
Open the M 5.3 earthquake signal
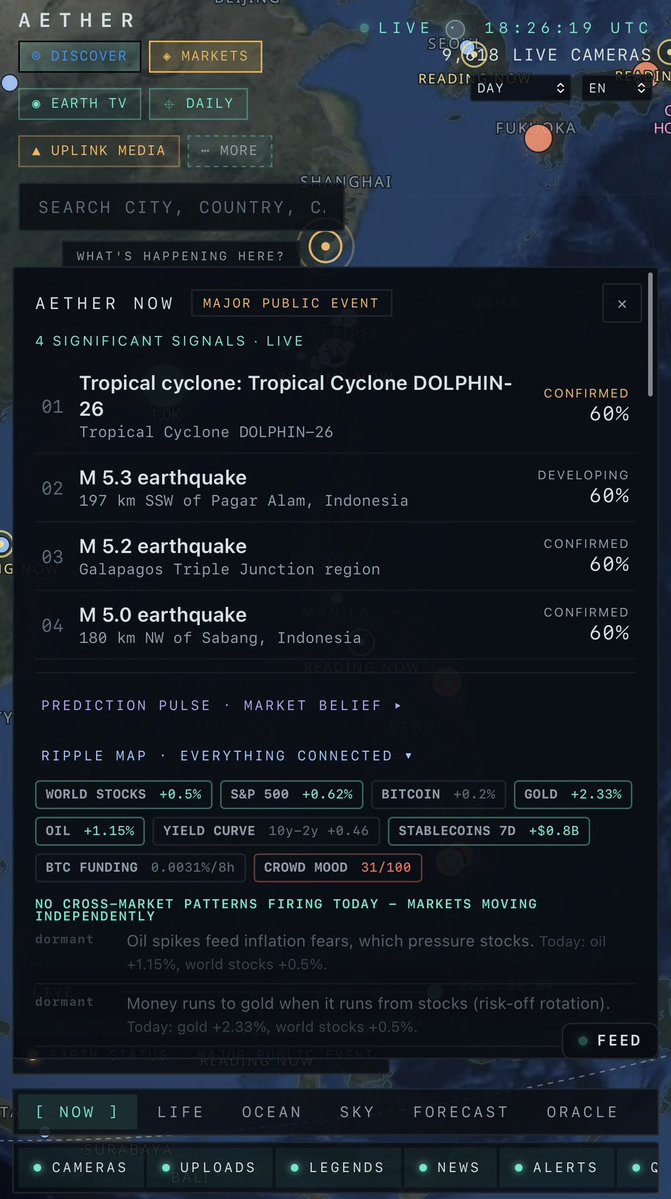[335, 488]
